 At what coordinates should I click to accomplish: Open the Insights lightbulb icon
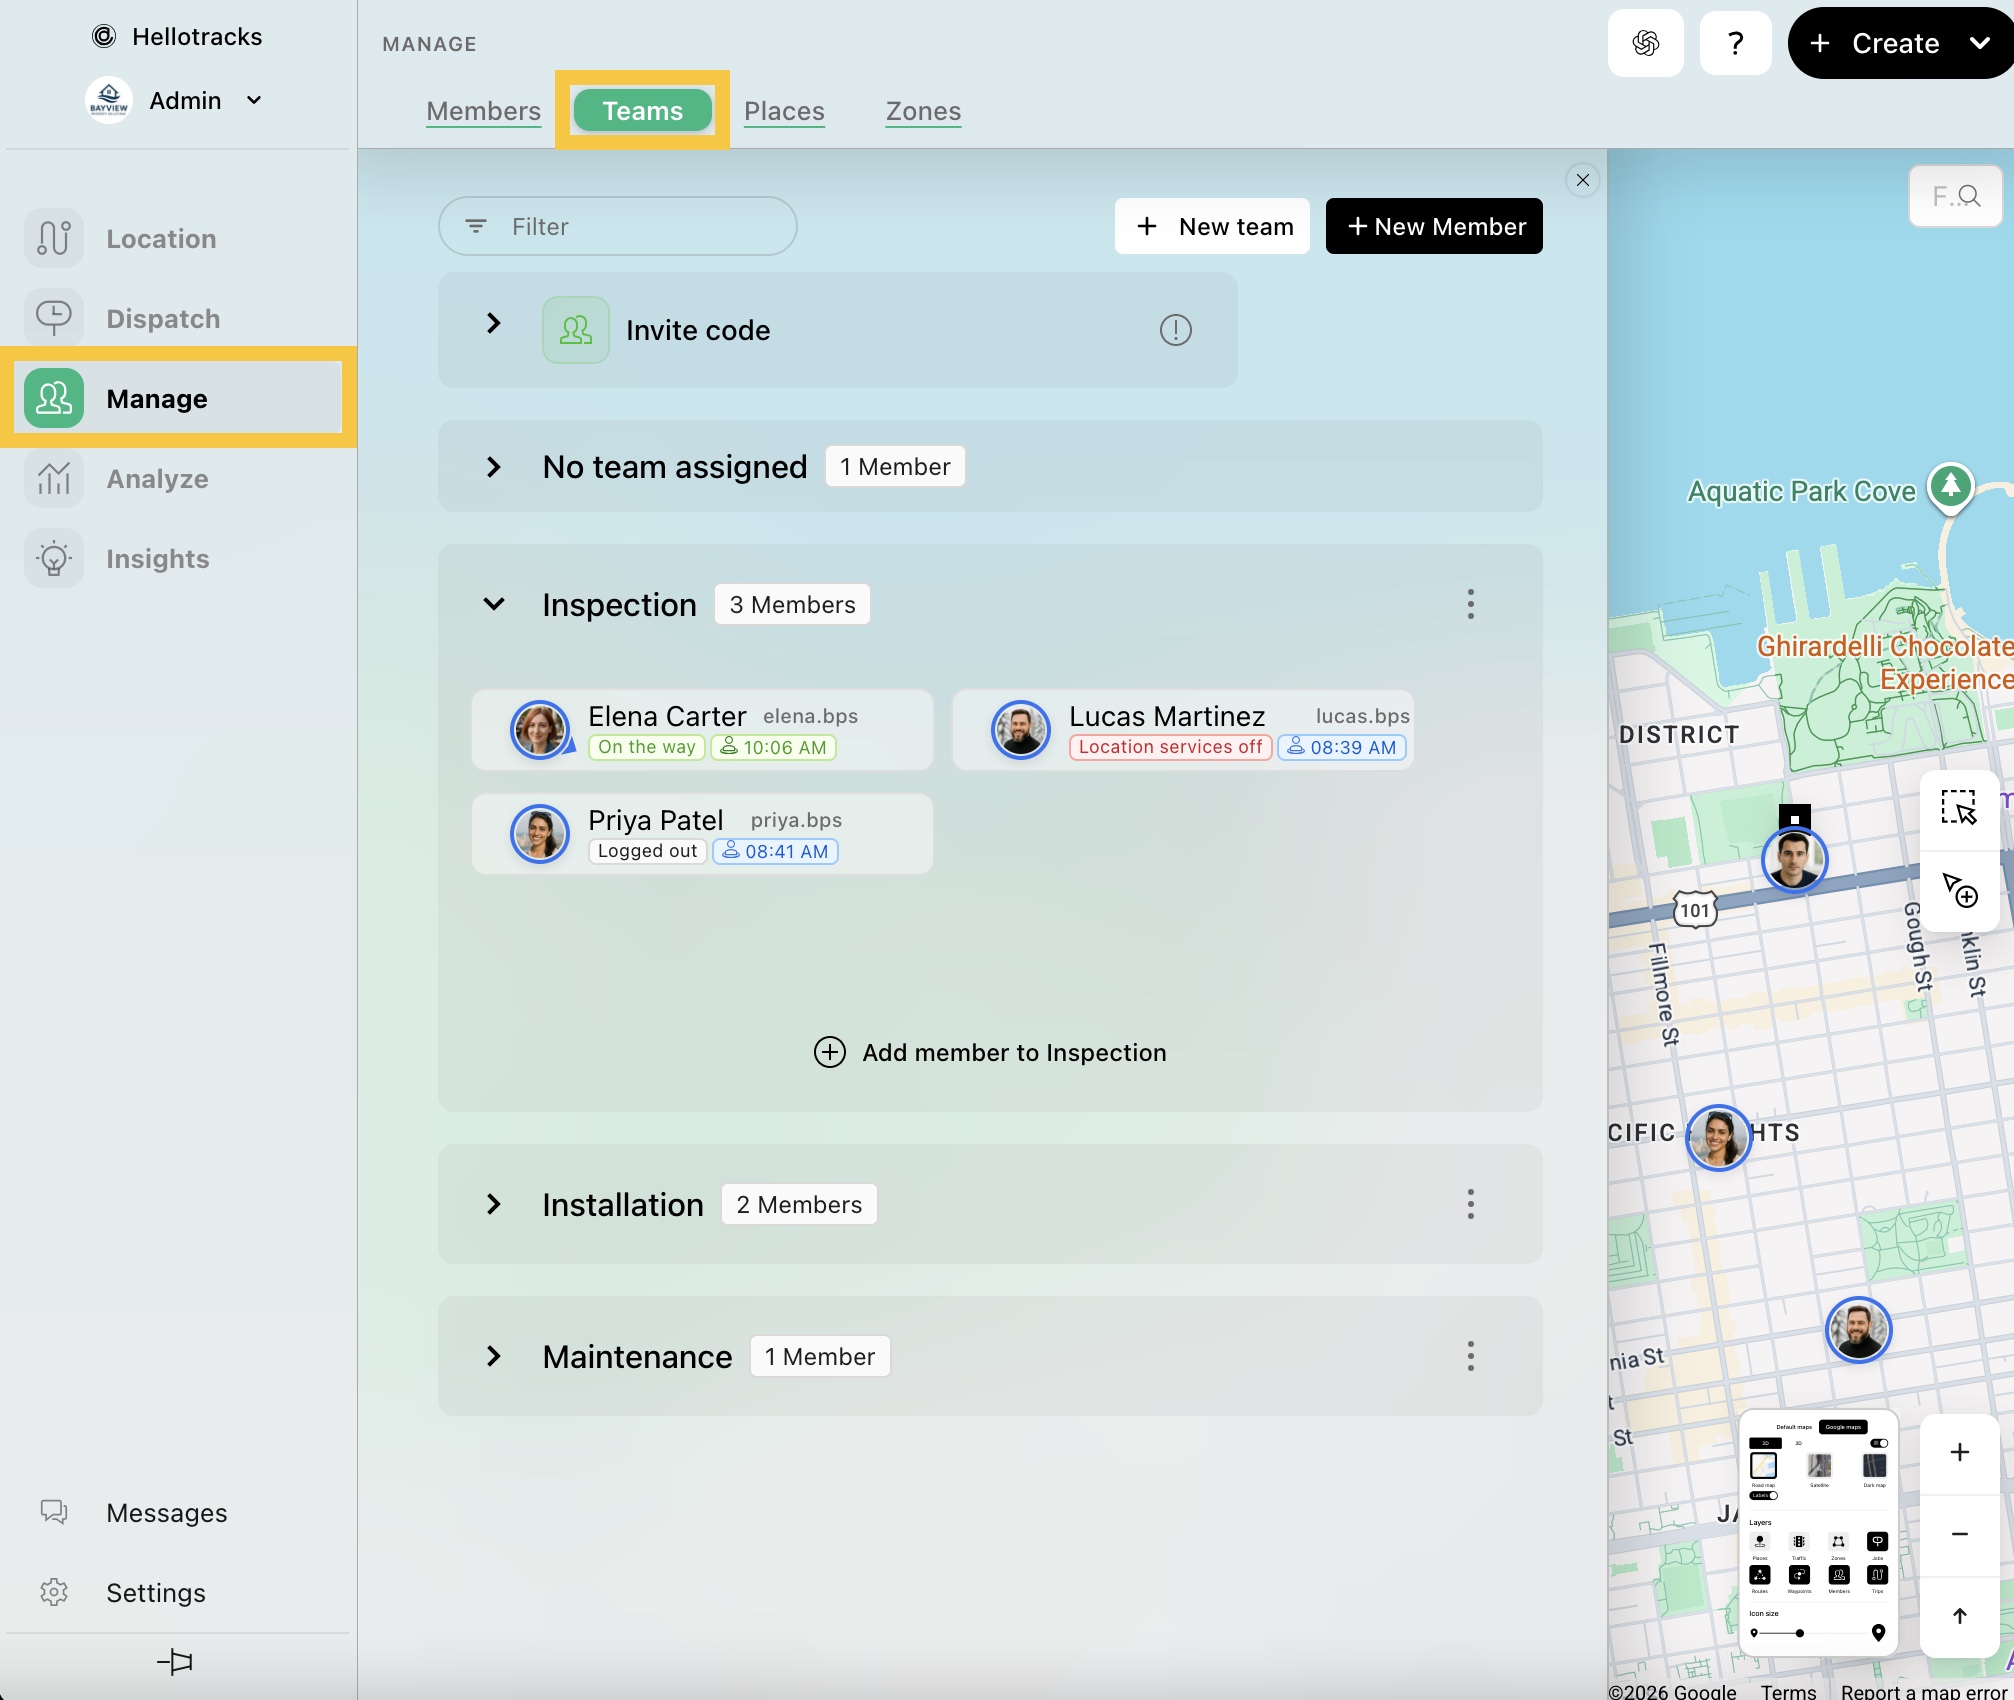[x=54, y=559]
